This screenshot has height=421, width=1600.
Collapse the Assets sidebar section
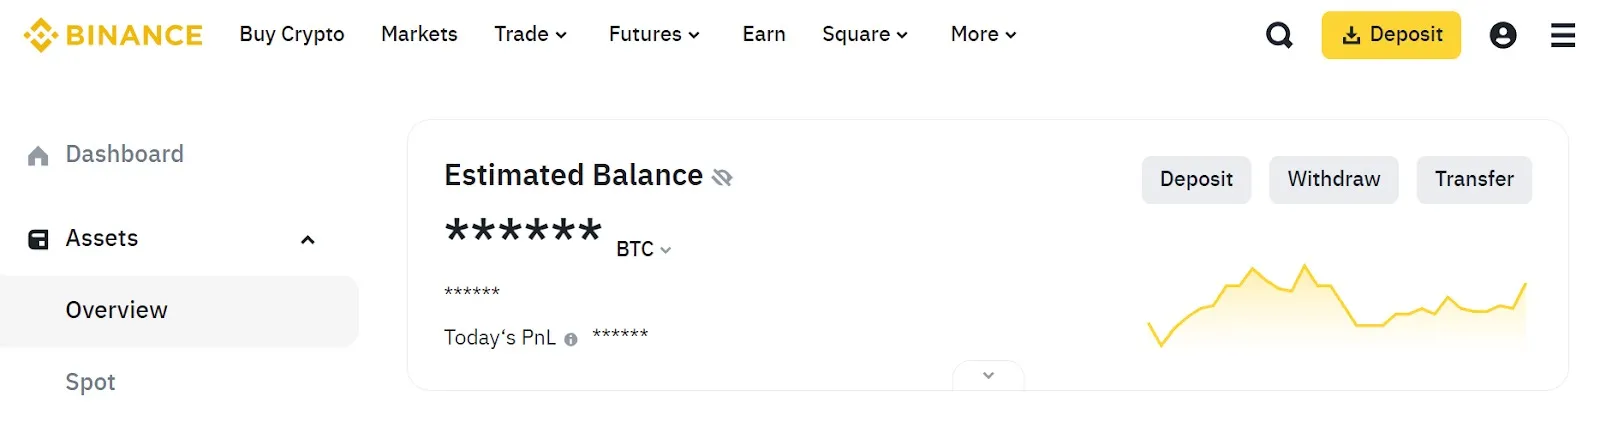click(x=308, y=239)
